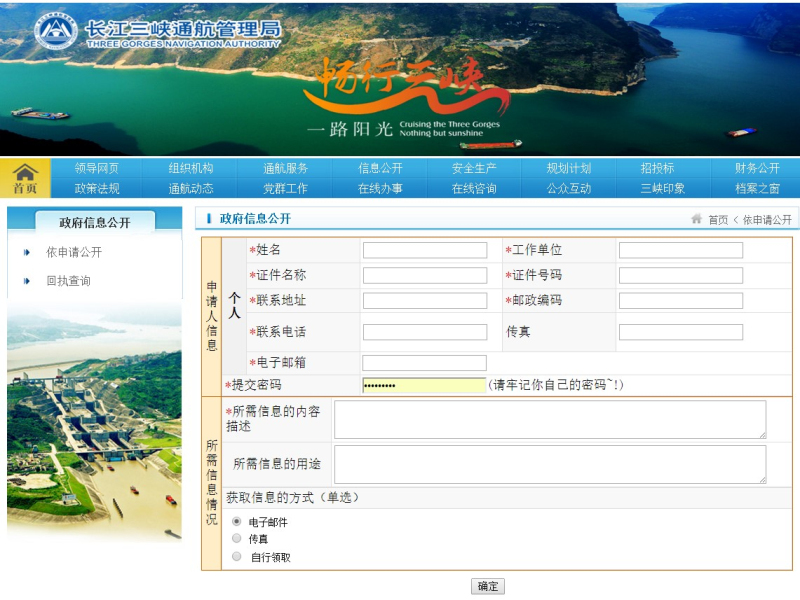Focus the 证件名称 input field
Screen dimensions: 800x600
(x=425, y=276)
